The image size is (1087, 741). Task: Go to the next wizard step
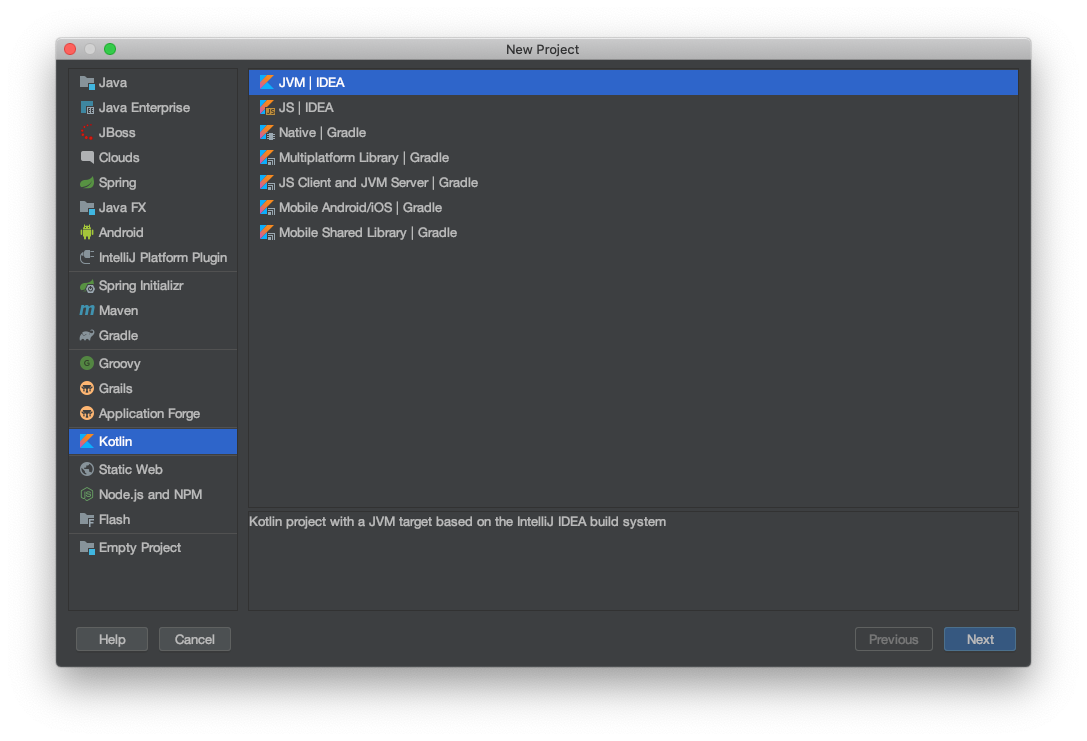pyautogui.click(x=980, y=639)
